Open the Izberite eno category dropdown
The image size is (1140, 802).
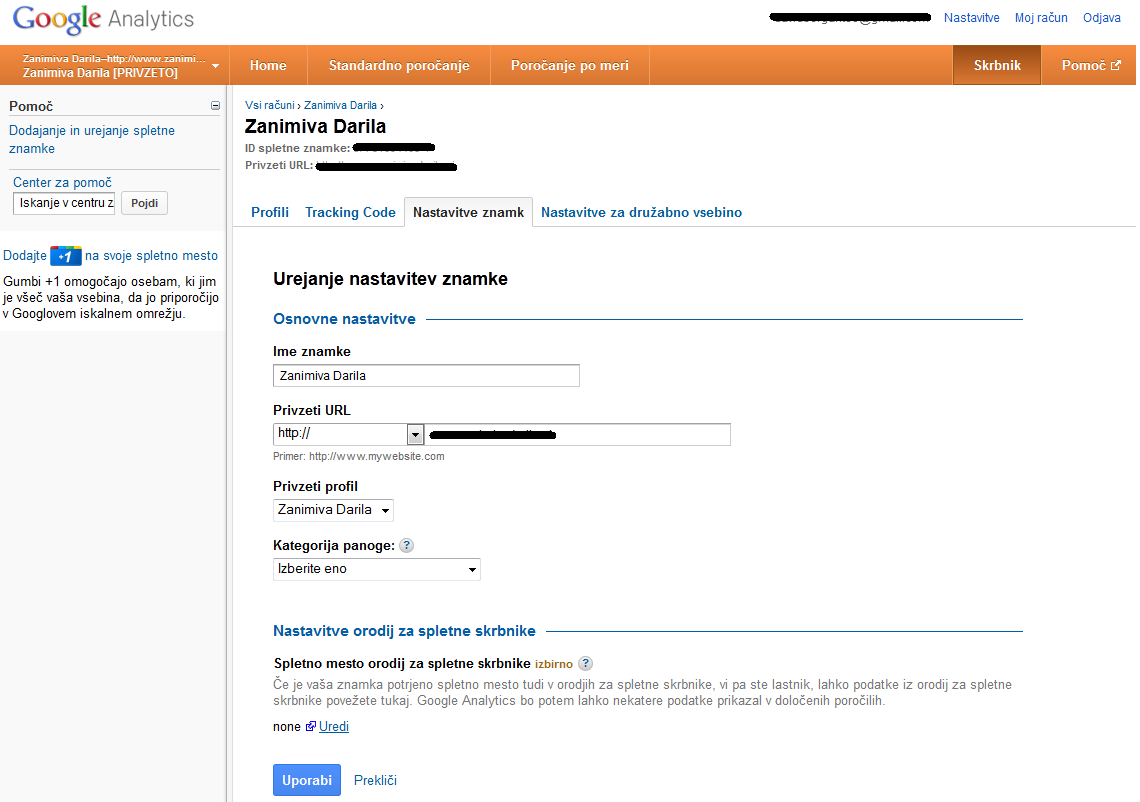(x=376, y=569)
